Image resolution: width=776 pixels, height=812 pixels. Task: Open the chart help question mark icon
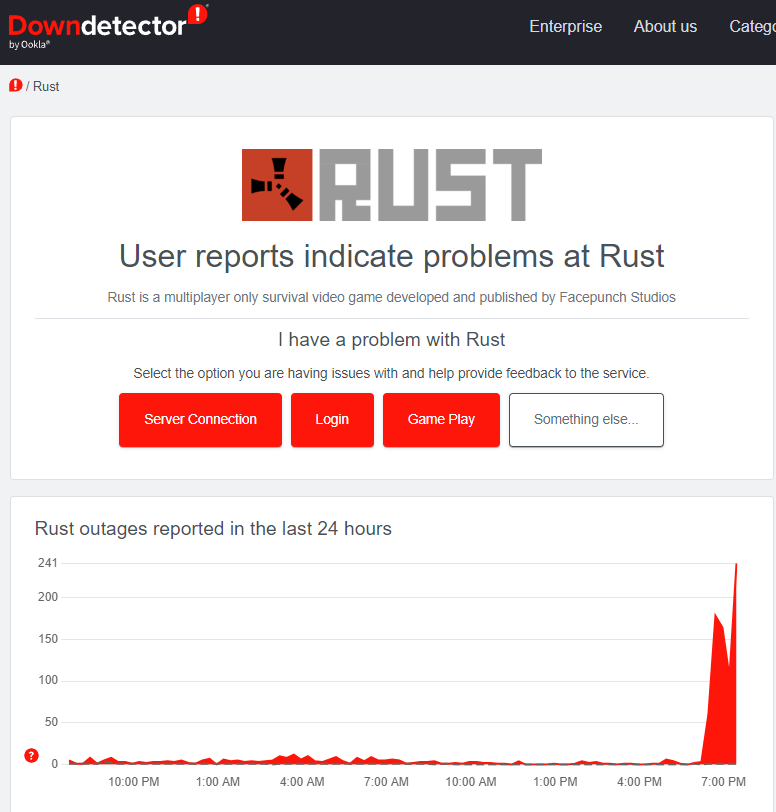[32, 756]
